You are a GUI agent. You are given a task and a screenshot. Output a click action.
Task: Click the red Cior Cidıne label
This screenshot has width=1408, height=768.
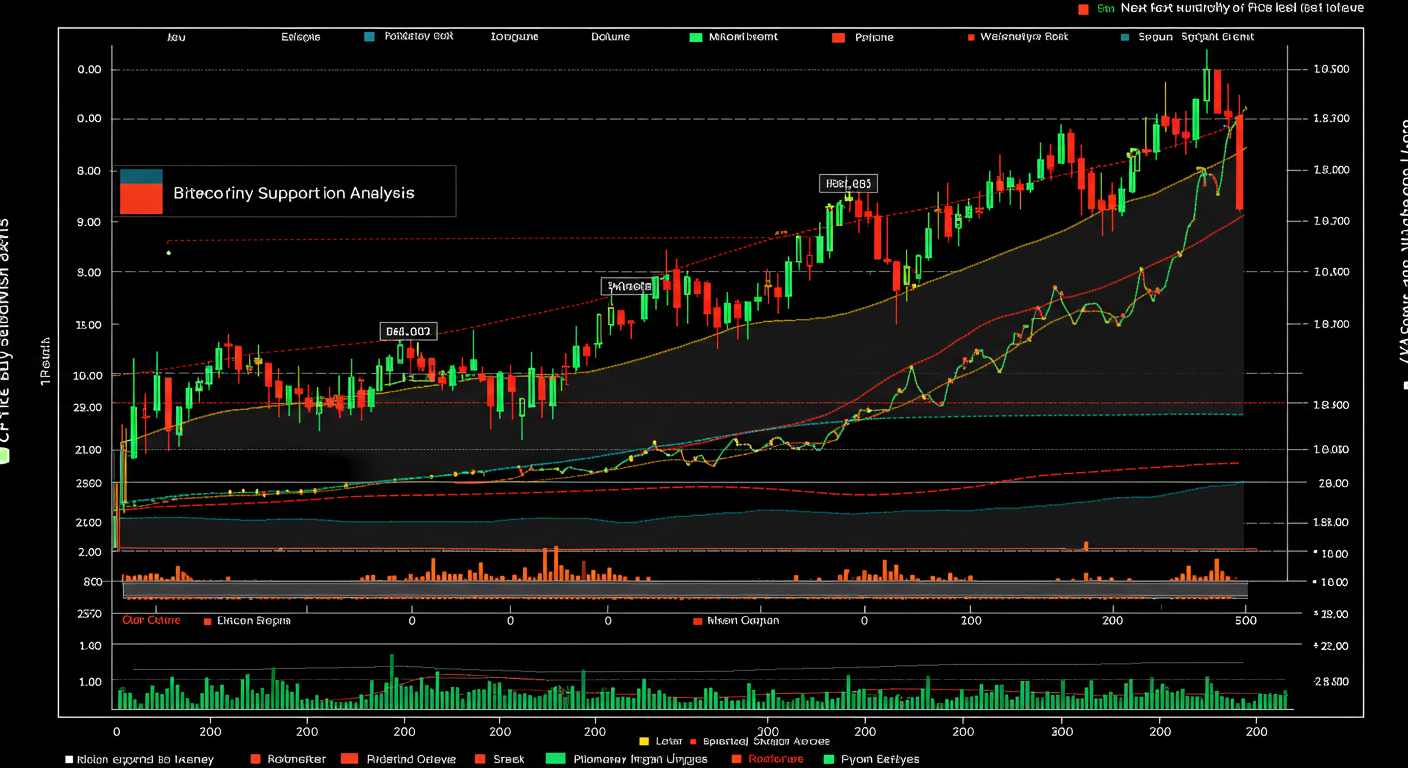(151, 620)
